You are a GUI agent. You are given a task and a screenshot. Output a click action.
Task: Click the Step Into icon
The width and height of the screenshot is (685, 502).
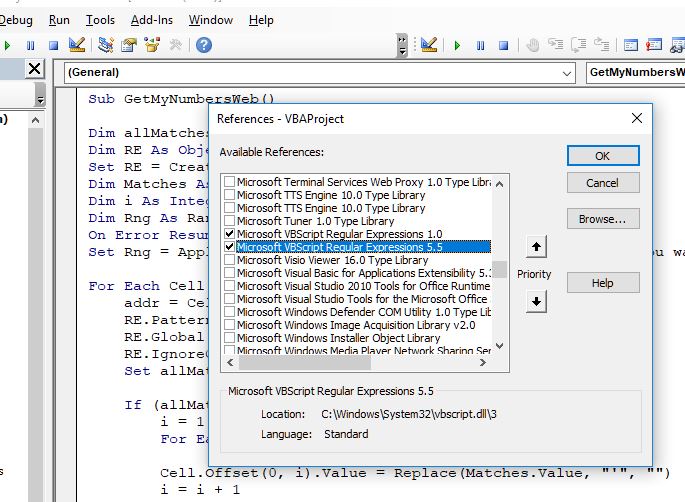(x=555, y=45)
